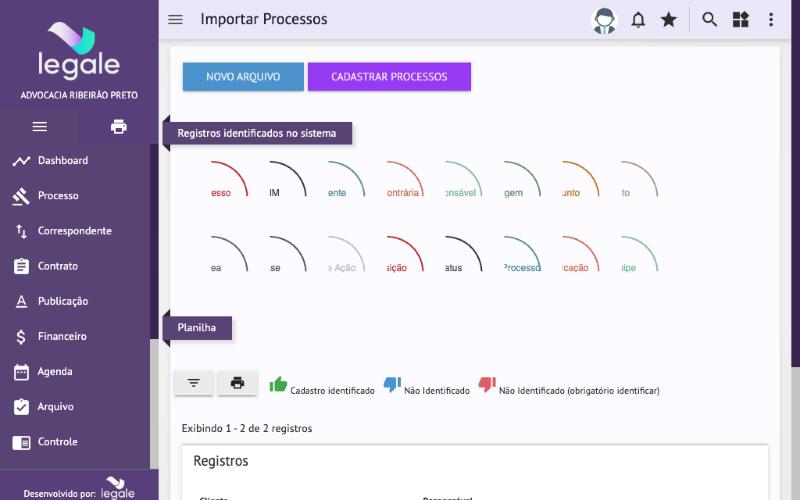The width and height of the screenshot is (800, 500).
Task: Click blue thumbs-down Não Identificado icon
Action: pos(392,384)
